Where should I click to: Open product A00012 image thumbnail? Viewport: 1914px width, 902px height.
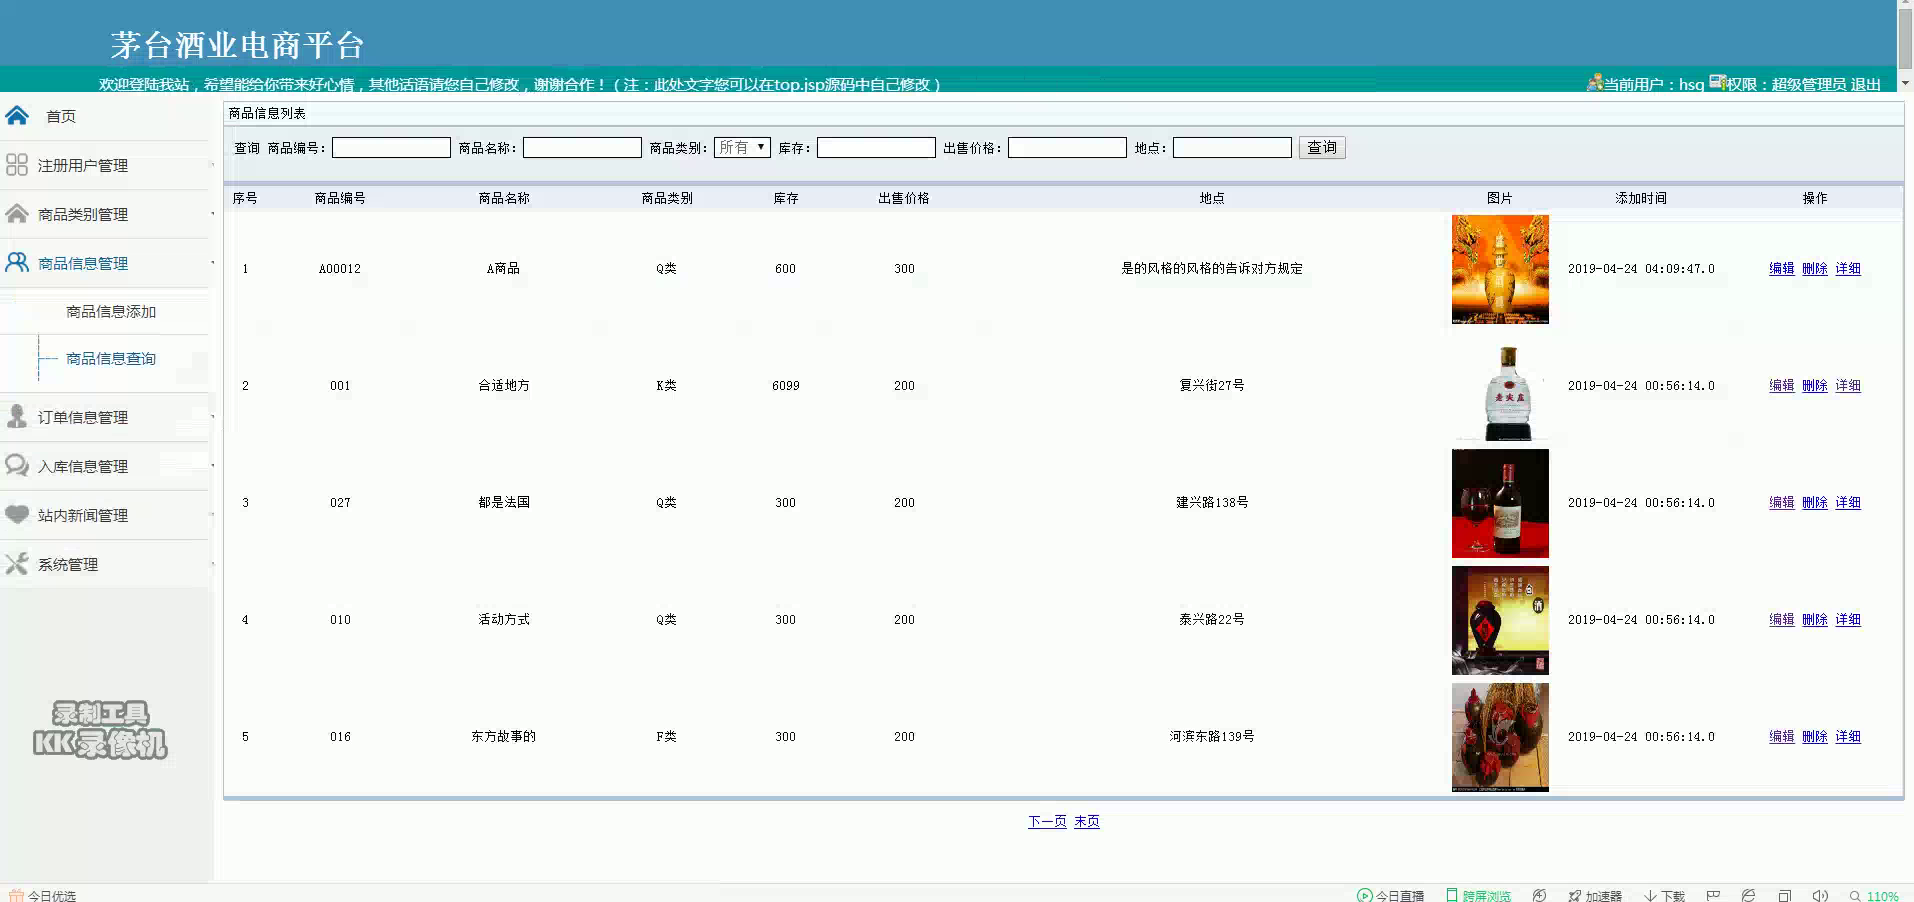[x=1500, y=269]
